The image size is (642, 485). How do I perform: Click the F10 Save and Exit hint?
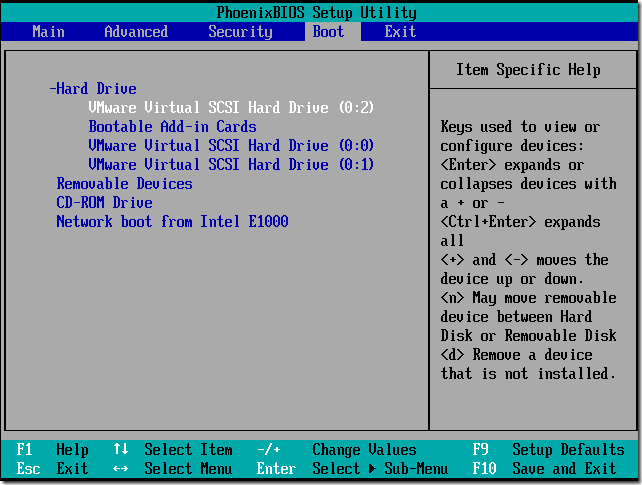coord(544,468)
